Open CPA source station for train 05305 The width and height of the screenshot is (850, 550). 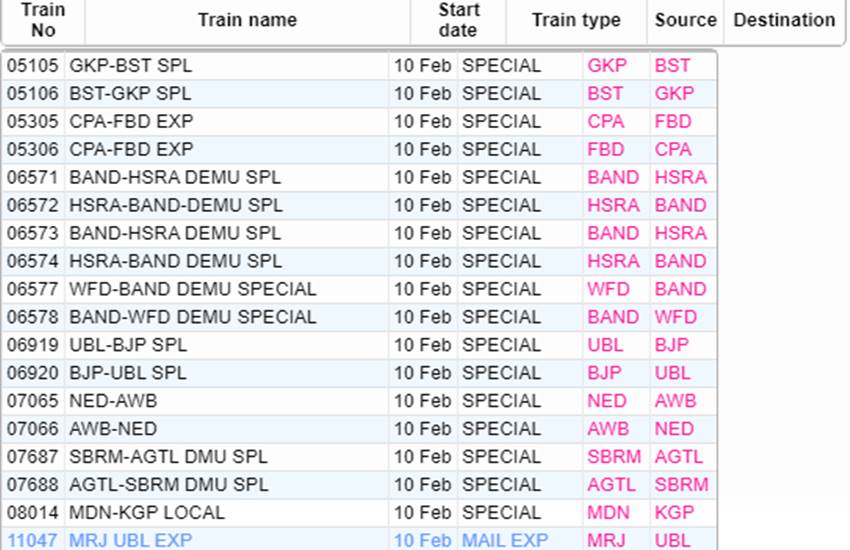click(x=606, y=121)
